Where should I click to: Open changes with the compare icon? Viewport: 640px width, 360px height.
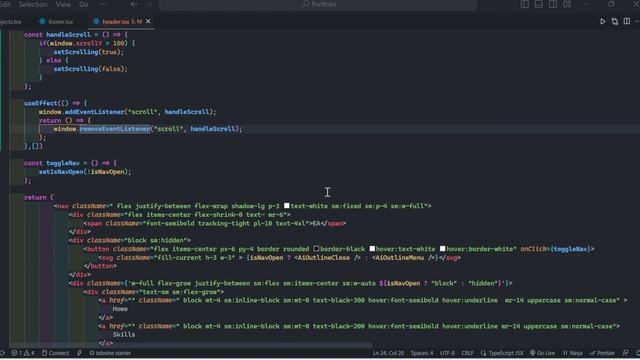pyautogui.click(x=615, y=22)
